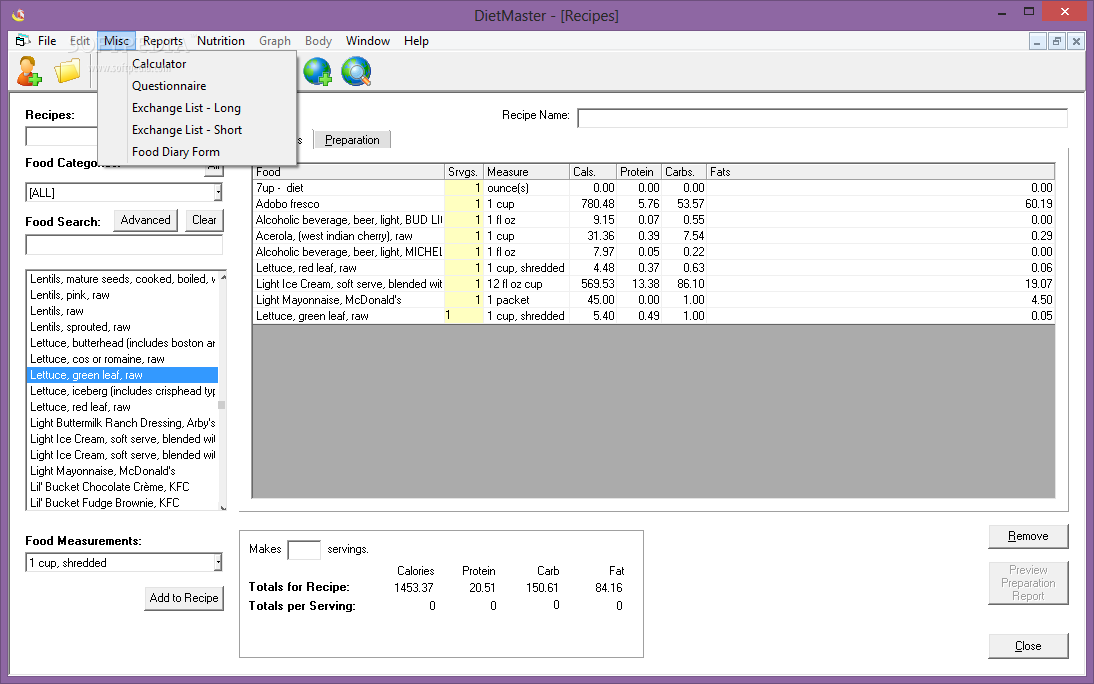
Task: Expand the Food Measurements dropdown
Action: click(218, 563)
